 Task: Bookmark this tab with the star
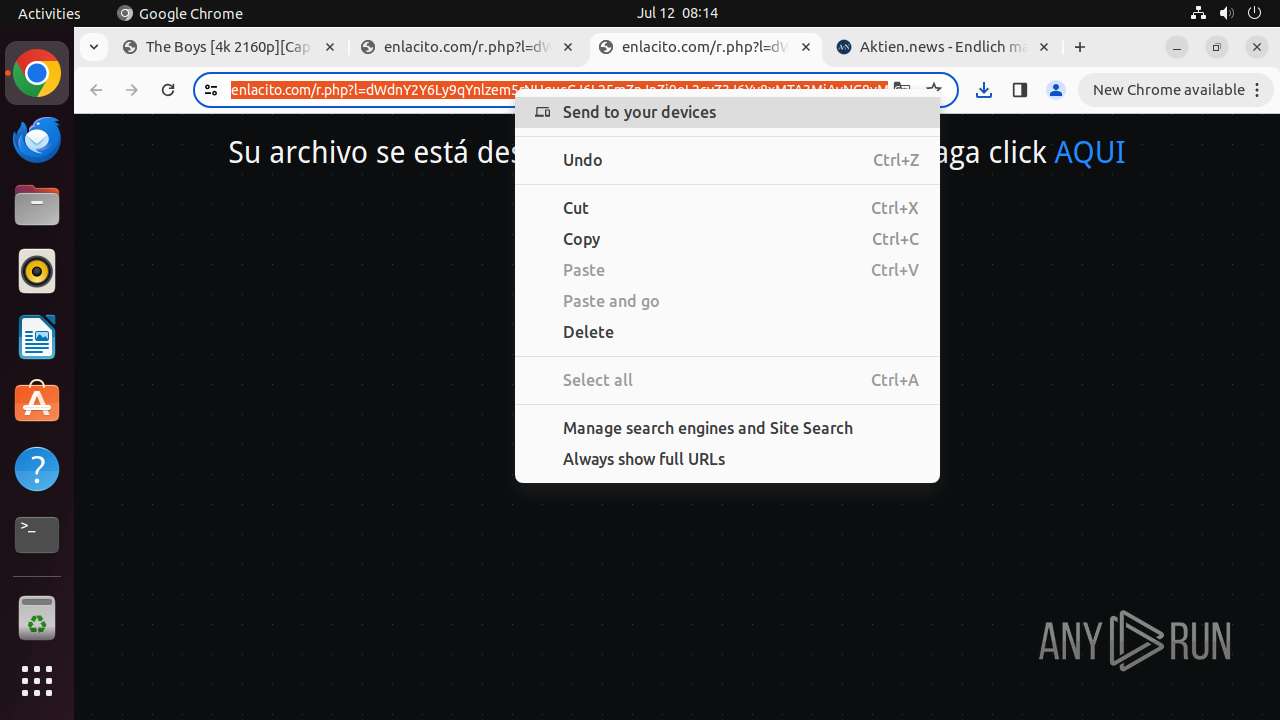934,90
